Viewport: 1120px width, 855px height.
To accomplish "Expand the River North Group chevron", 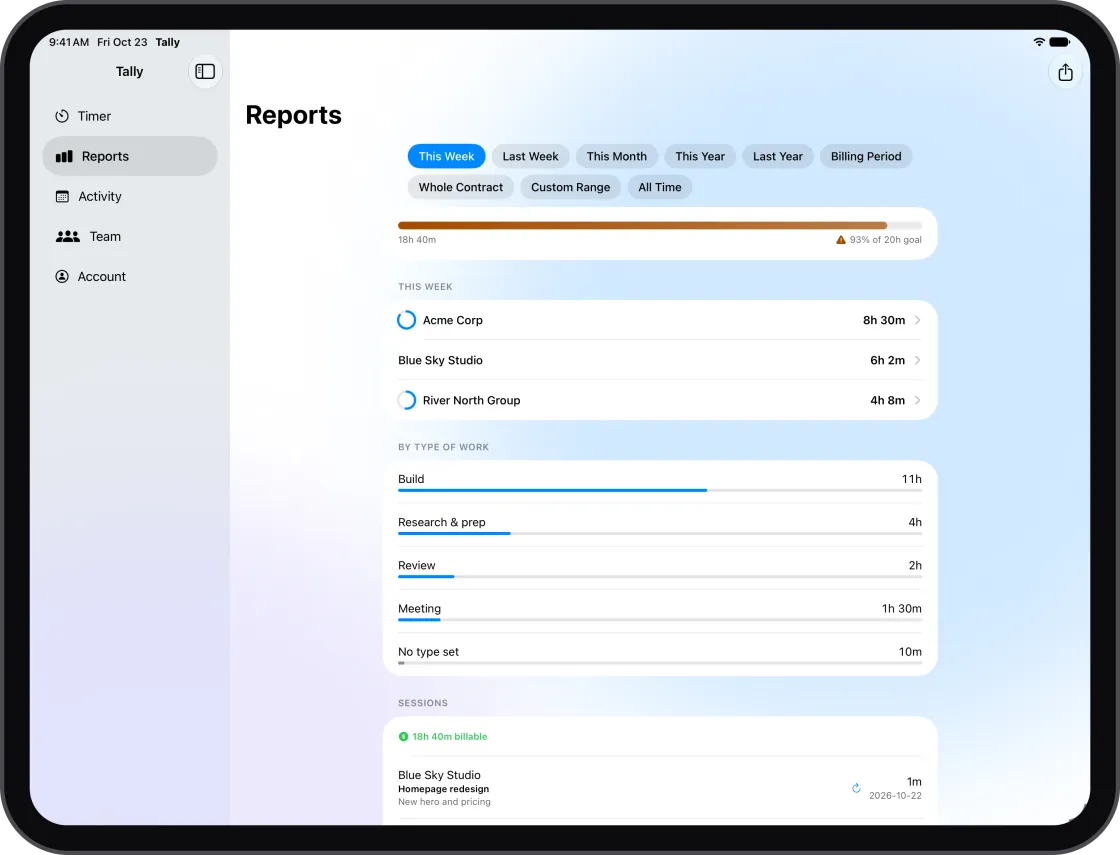I will coord(917,400).
